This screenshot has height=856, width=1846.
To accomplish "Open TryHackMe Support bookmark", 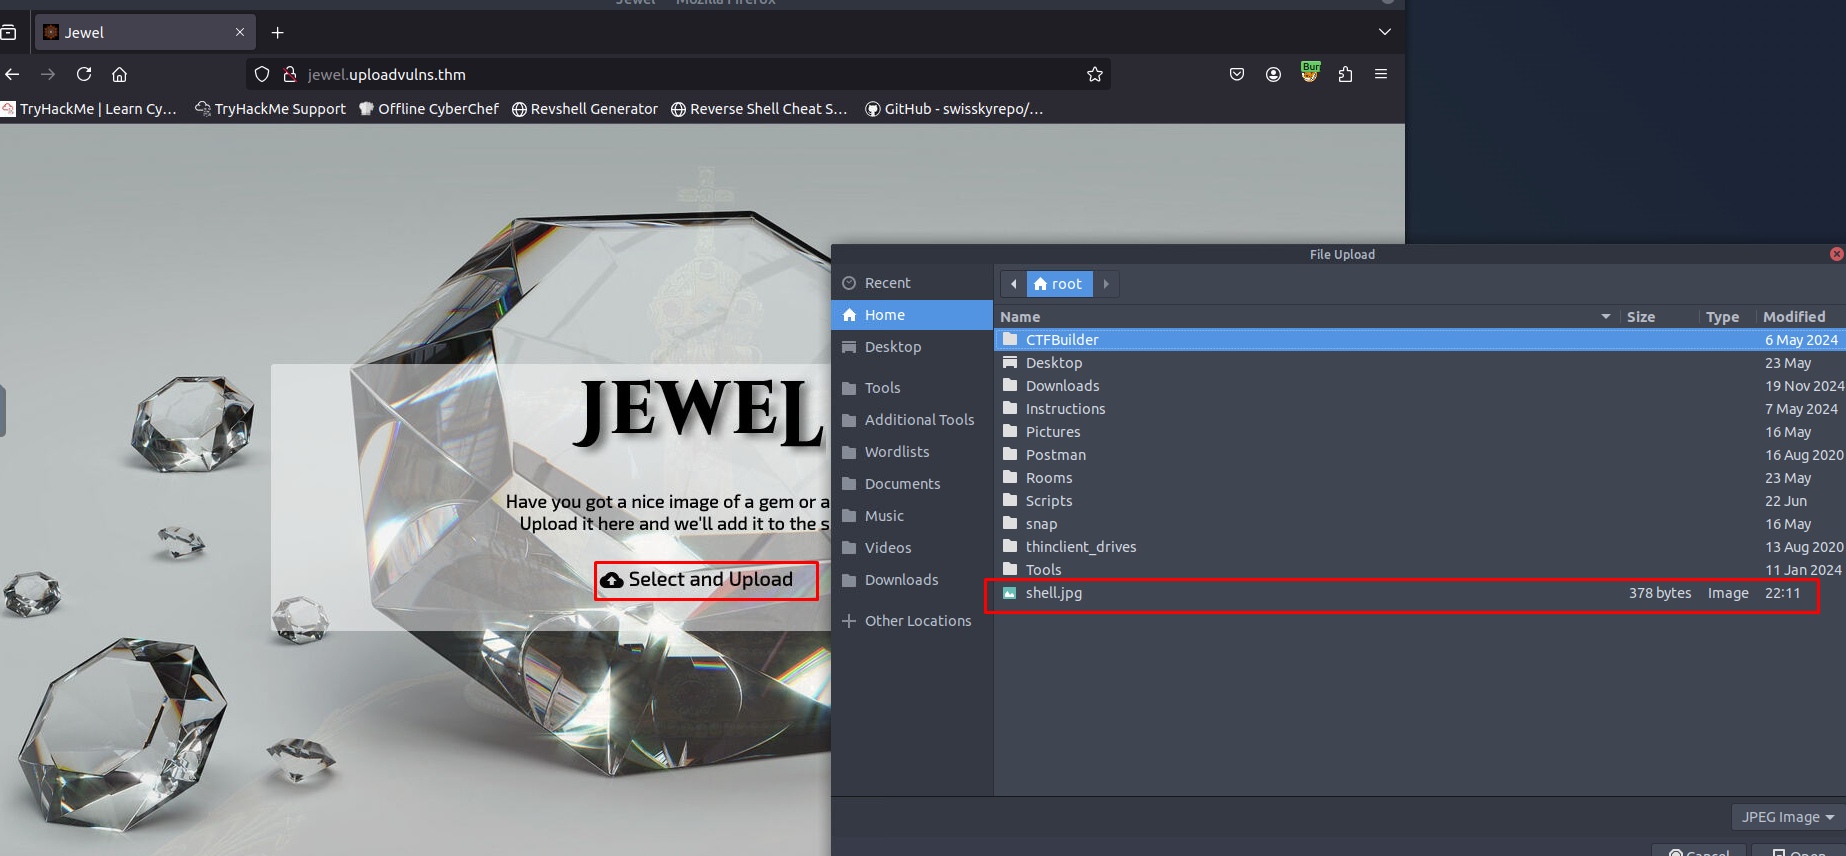I will tap(271, 109).
